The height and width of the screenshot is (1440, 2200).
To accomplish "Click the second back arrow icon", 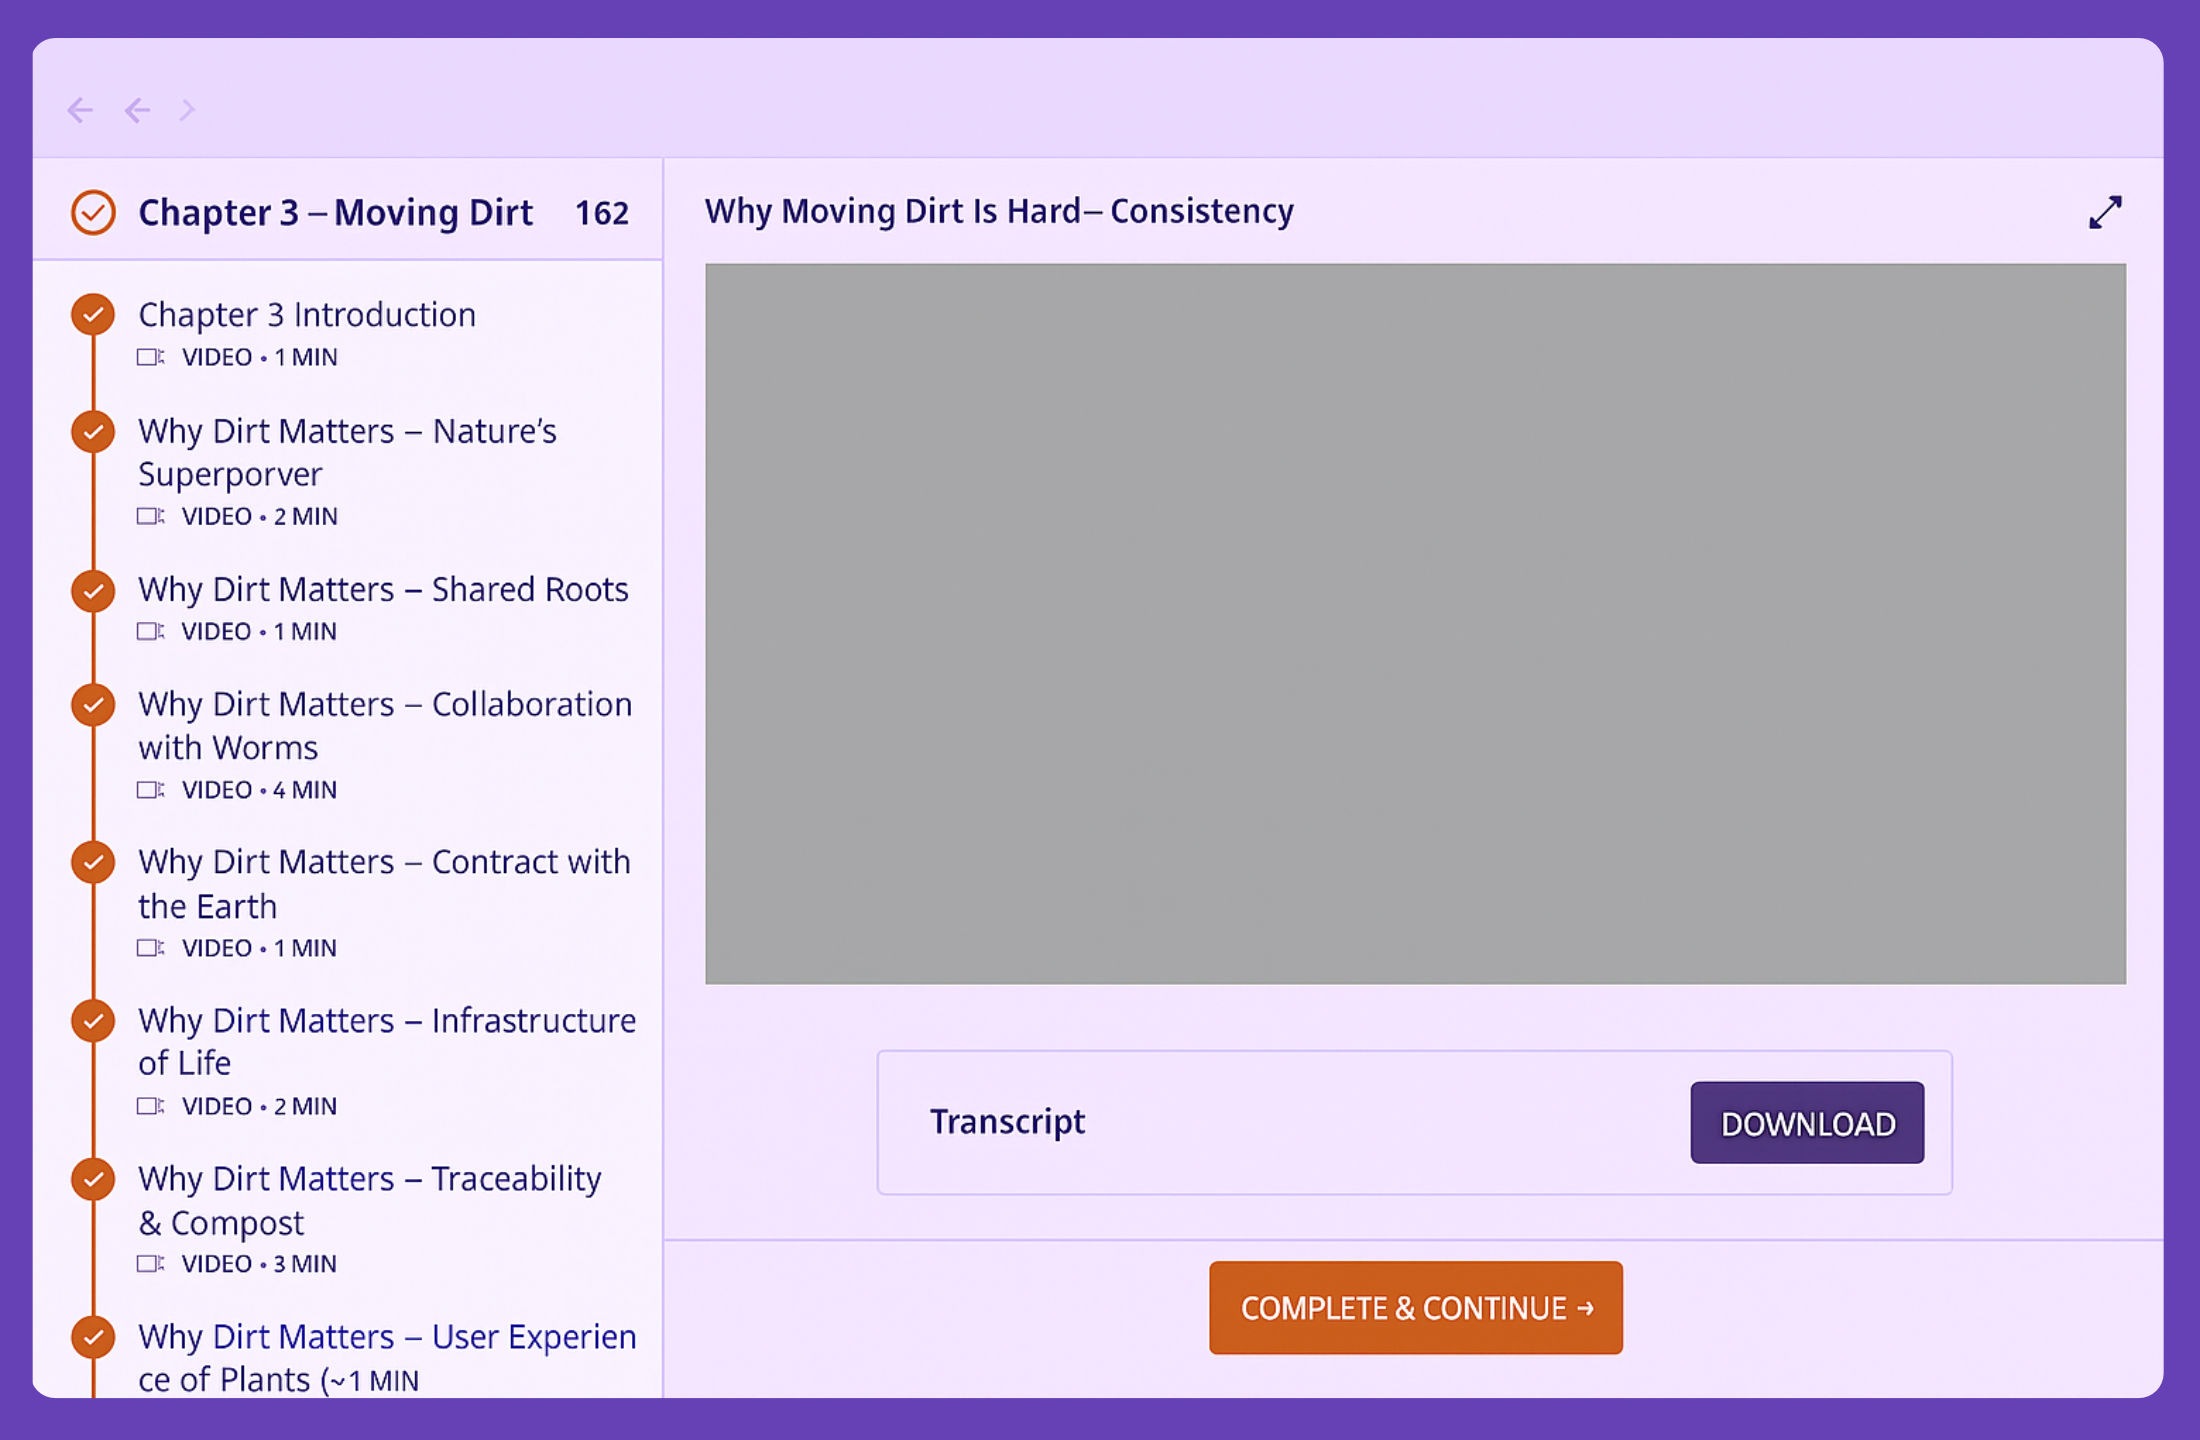I will 138,110.
